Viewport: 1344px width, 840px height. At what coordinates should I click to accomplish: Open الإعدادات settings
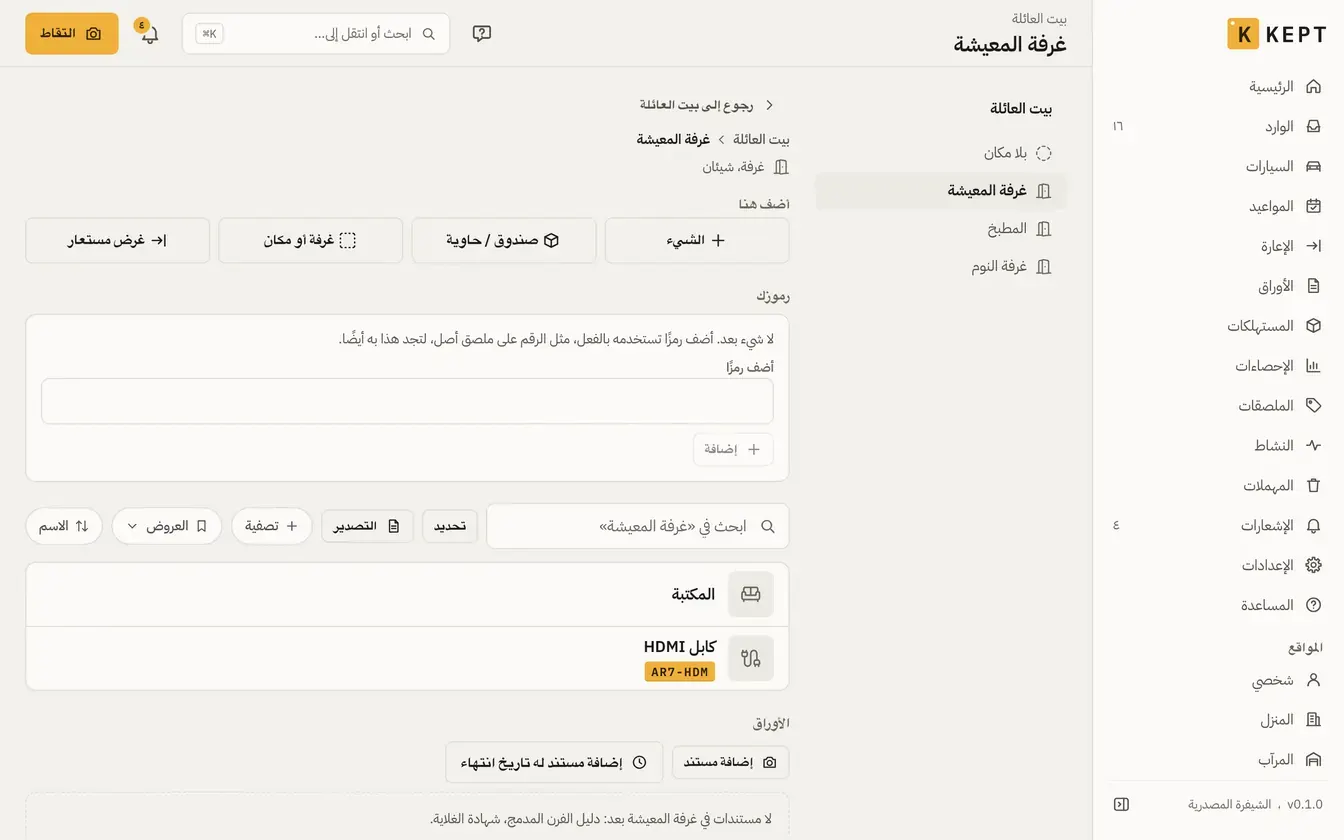(x=1218, y=566)
